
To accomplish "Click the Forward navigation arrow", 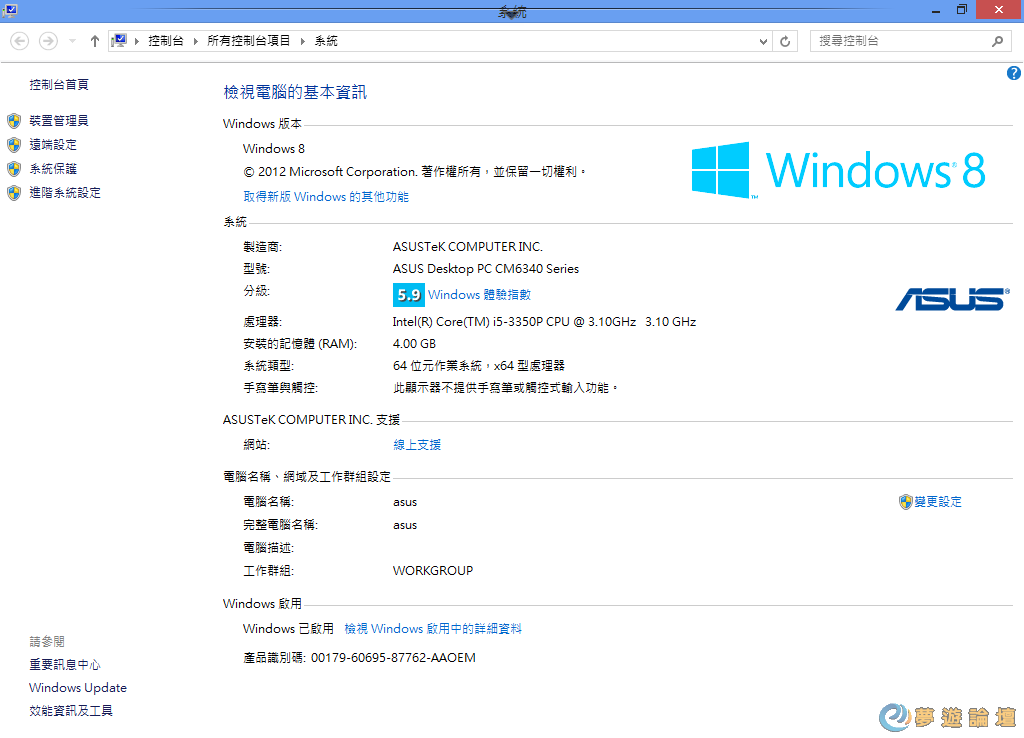I will point(47,41).
